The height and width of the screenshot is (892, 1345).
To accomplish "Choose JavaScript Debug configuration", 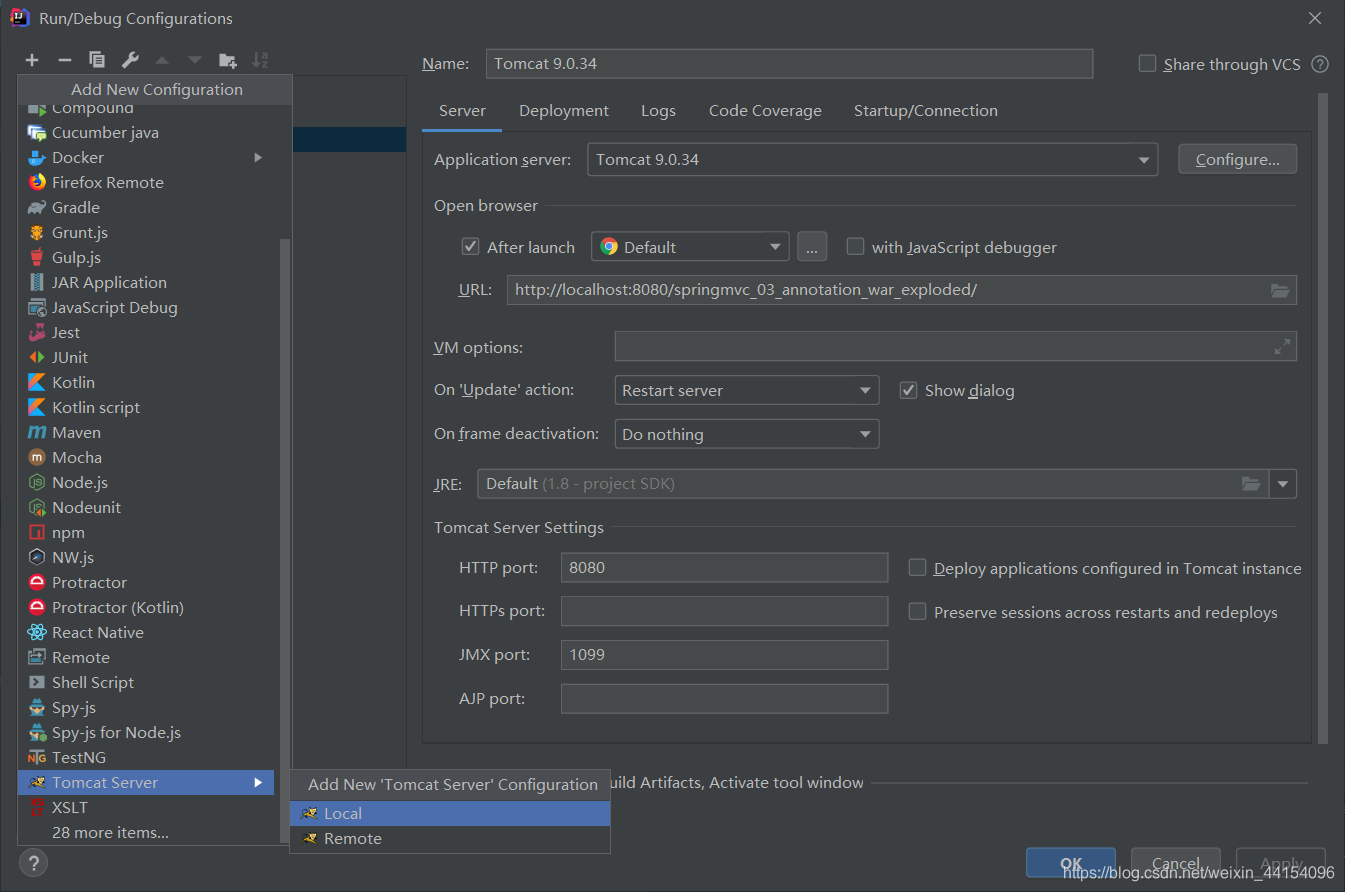I will pos(146,307).
